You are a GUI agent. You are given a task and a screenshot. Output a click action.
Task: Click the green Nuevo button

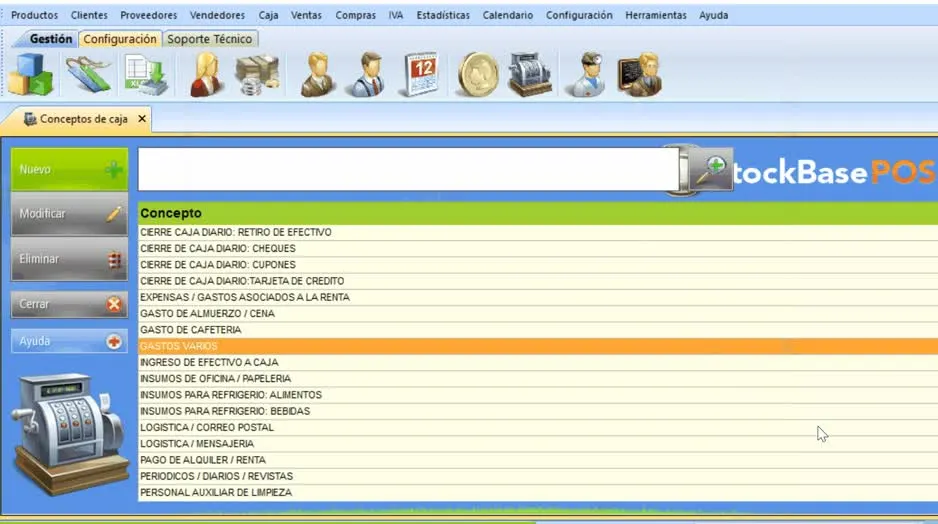point(69,170)
